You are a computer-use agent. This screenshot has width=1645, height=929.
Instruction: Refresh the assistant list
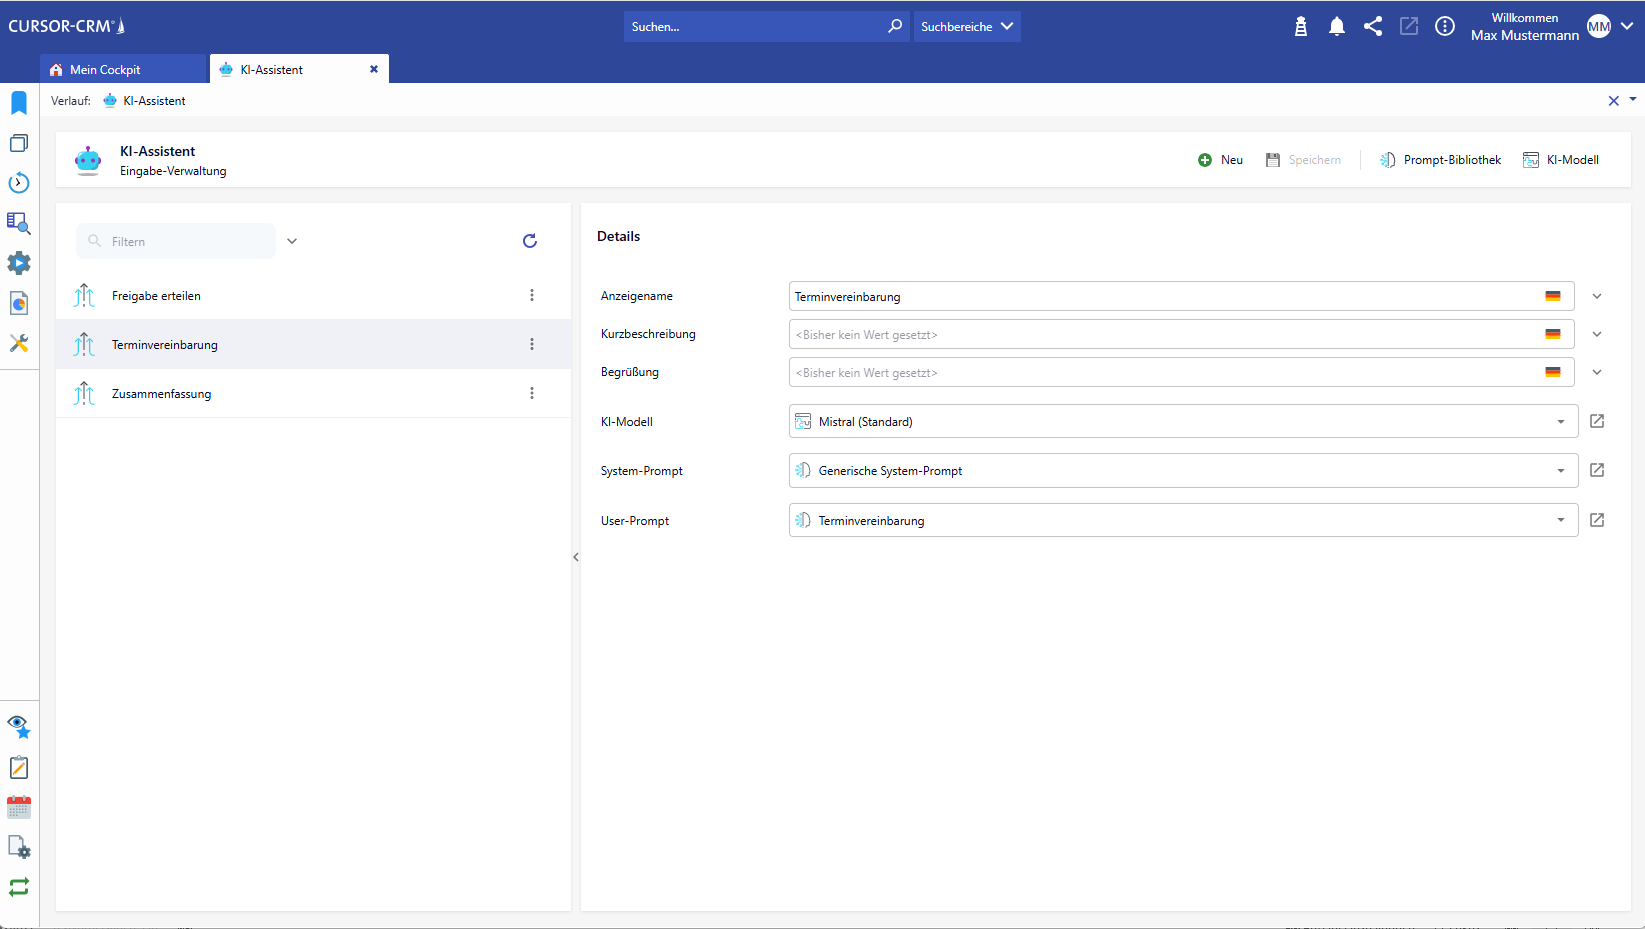tap(530, 241)
